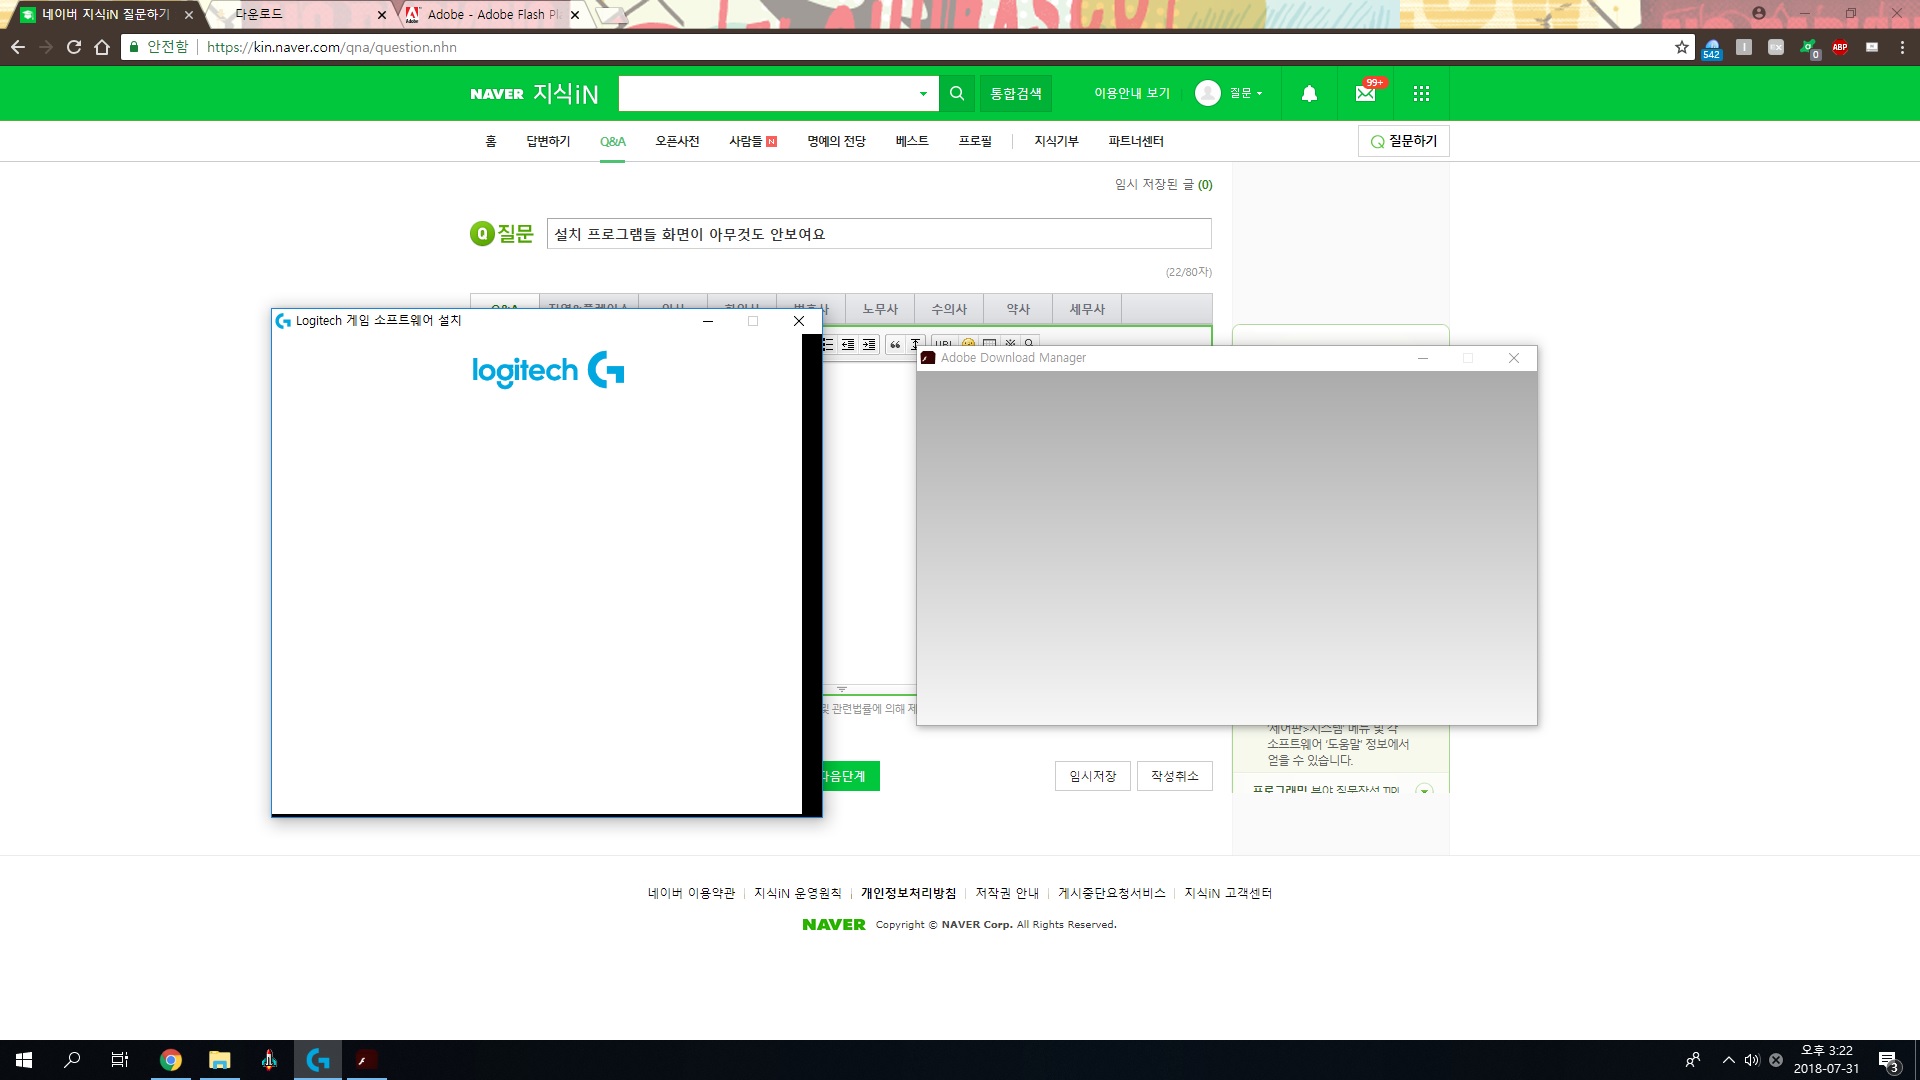Click the 임시저장 button
This screenshot has width=1920, height=1080.
[1092, 776]
